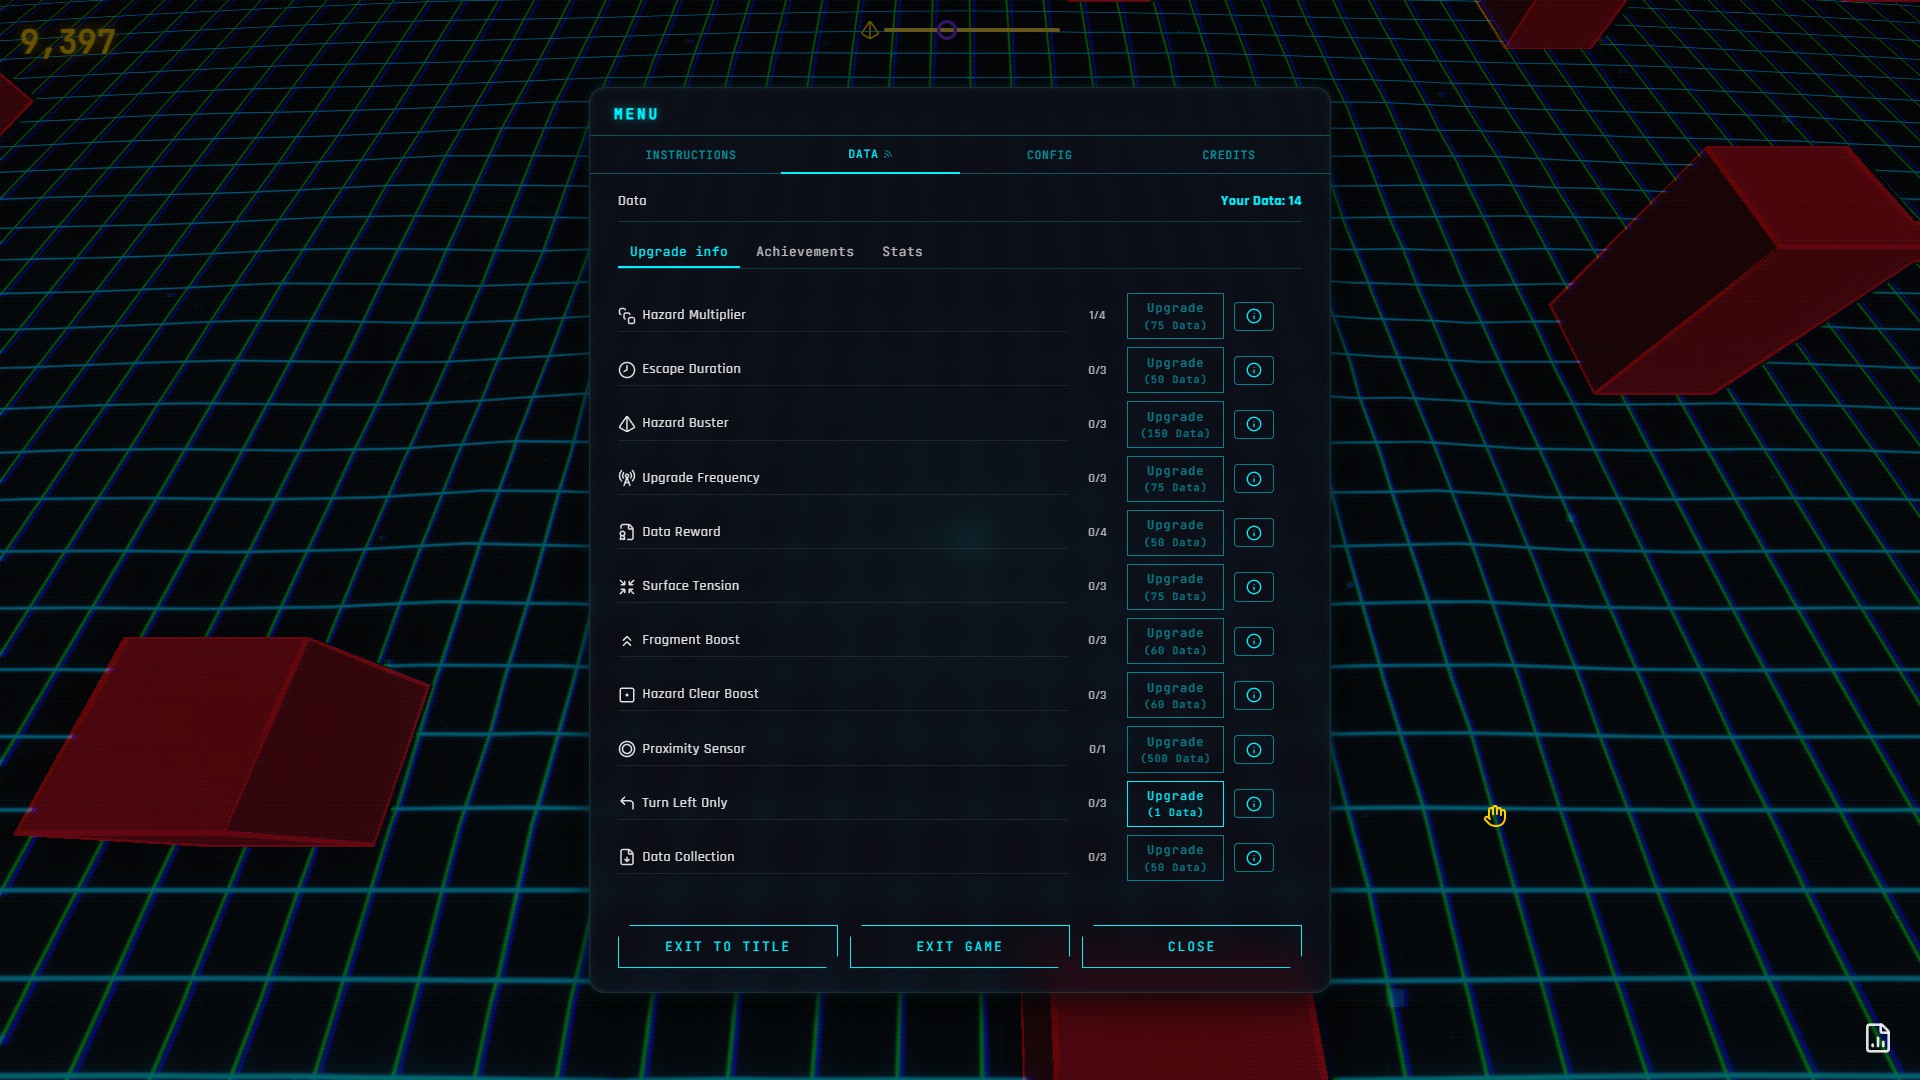The width and height of the screenshot is (1920, 1080).
Task: Click Exit to Title button
Action: 727,946
